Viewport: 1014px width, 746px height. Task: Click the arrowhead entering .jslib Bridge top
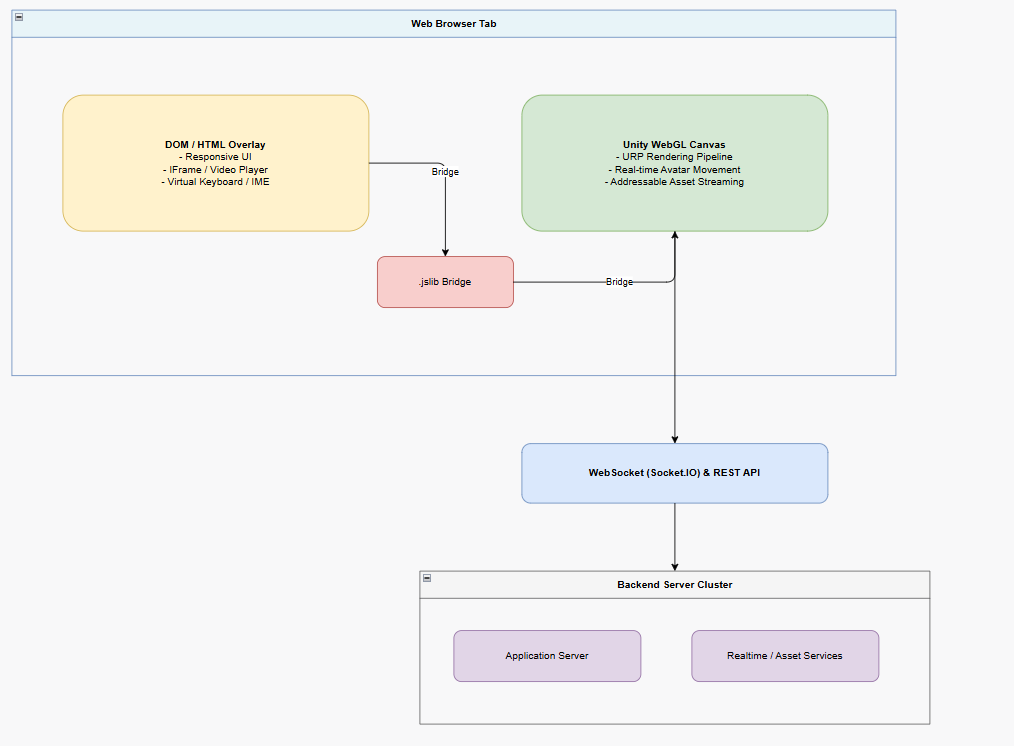[x=445, y=253]
